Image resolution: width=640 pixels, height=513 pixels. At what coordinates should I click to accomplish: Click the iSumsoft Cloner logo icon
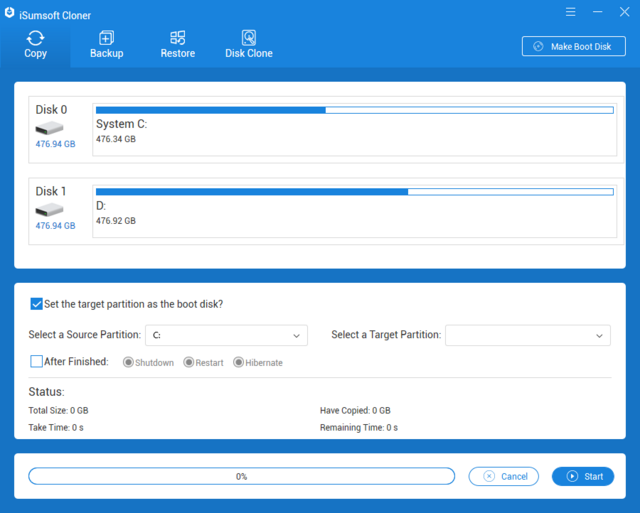[x=10, y=13]
